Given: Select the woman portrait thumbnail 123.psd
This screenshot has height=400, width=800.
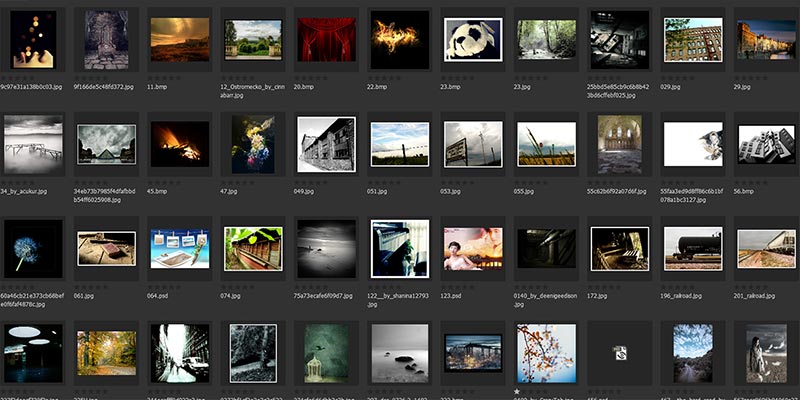Looking at the screenshot, I should [473, 249].
